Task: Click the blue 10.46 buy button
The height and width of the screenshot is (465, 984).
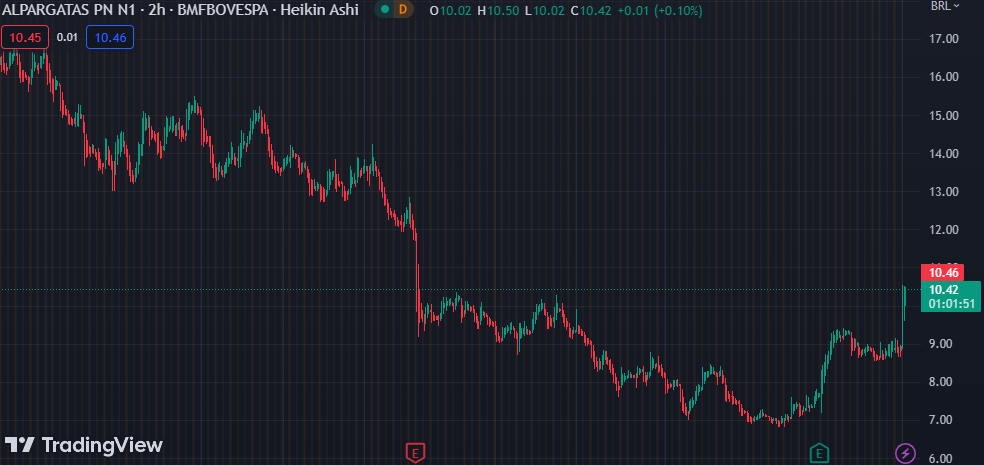Action: click(x=110, y=38)
